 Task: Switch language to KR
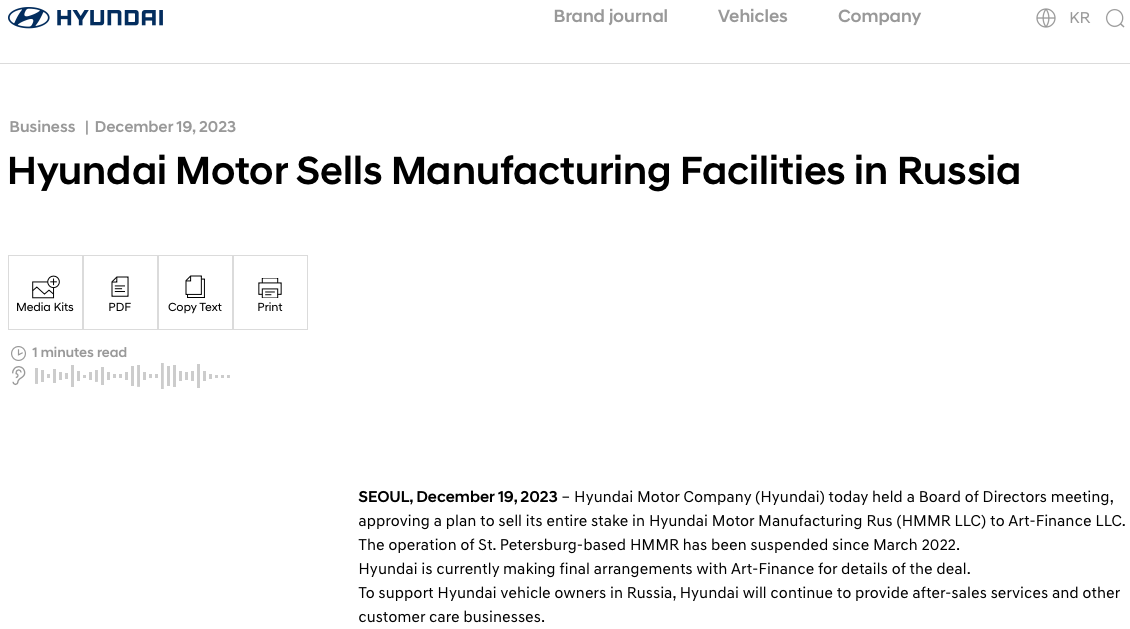click(1080, 18)
